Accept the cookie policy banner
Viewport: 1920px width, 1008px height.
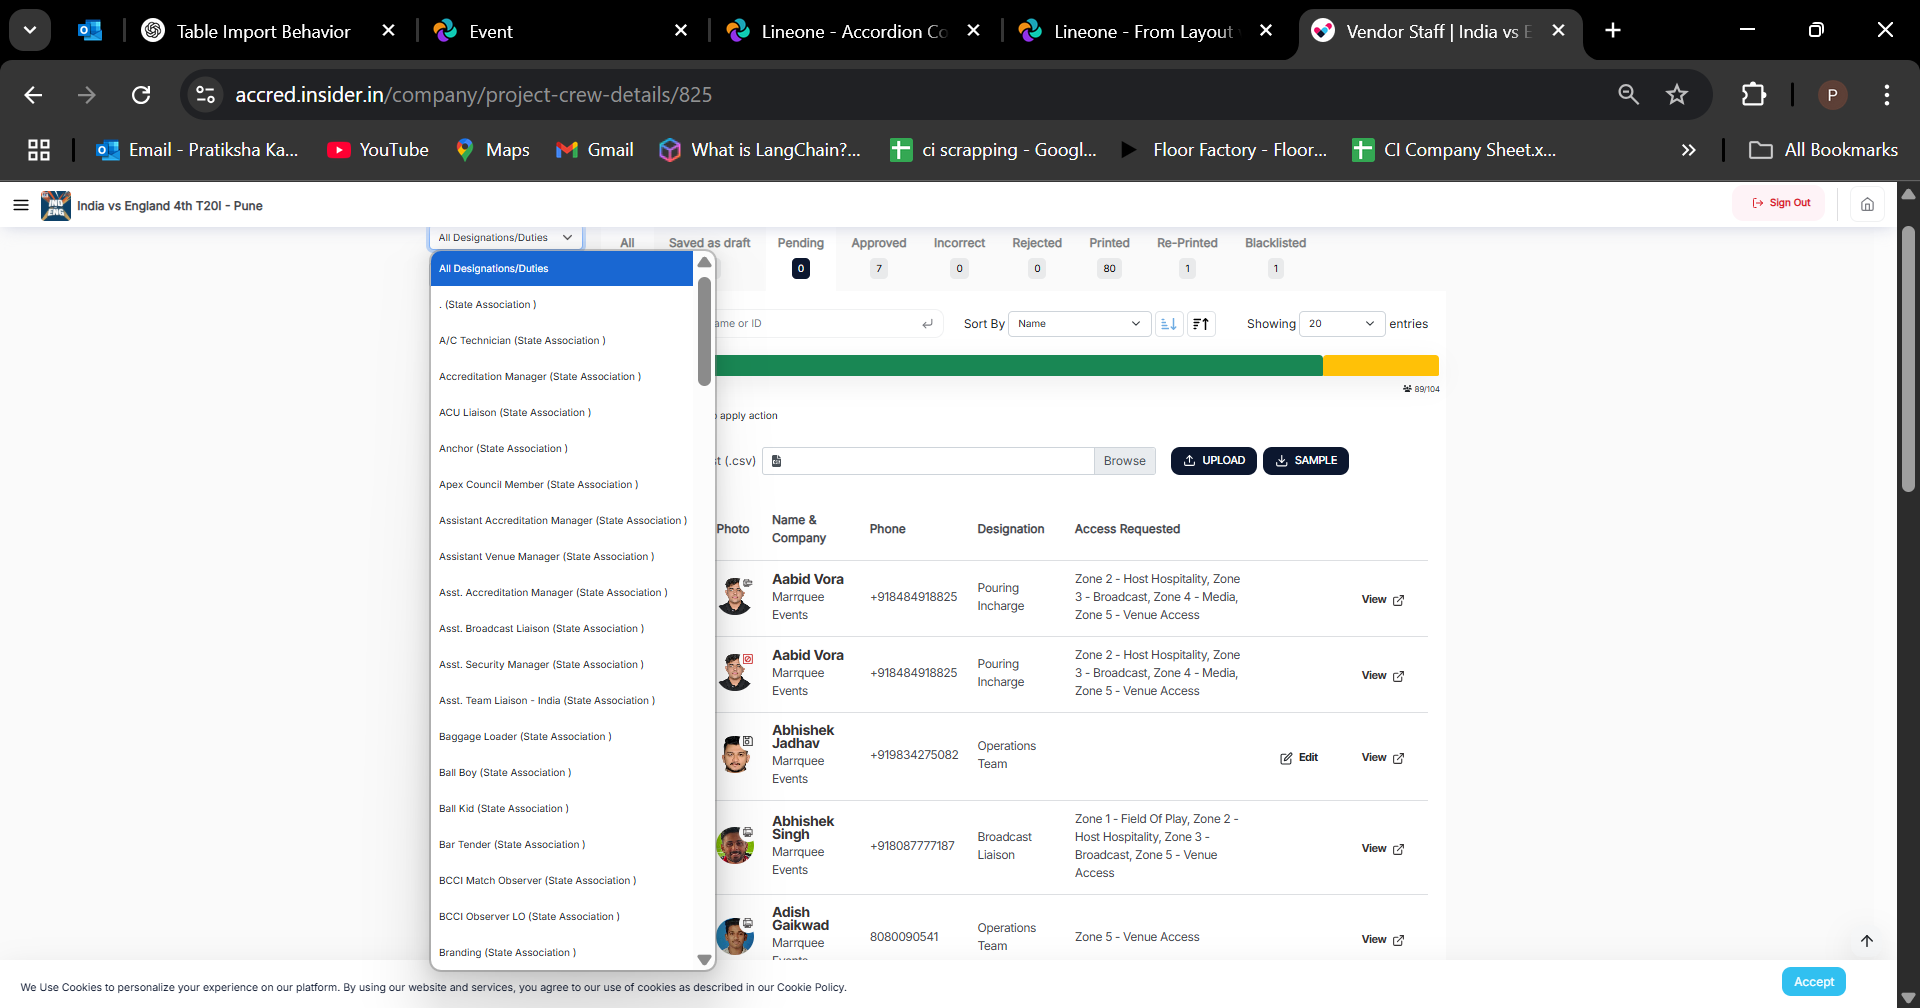(x=1813, y=982)
